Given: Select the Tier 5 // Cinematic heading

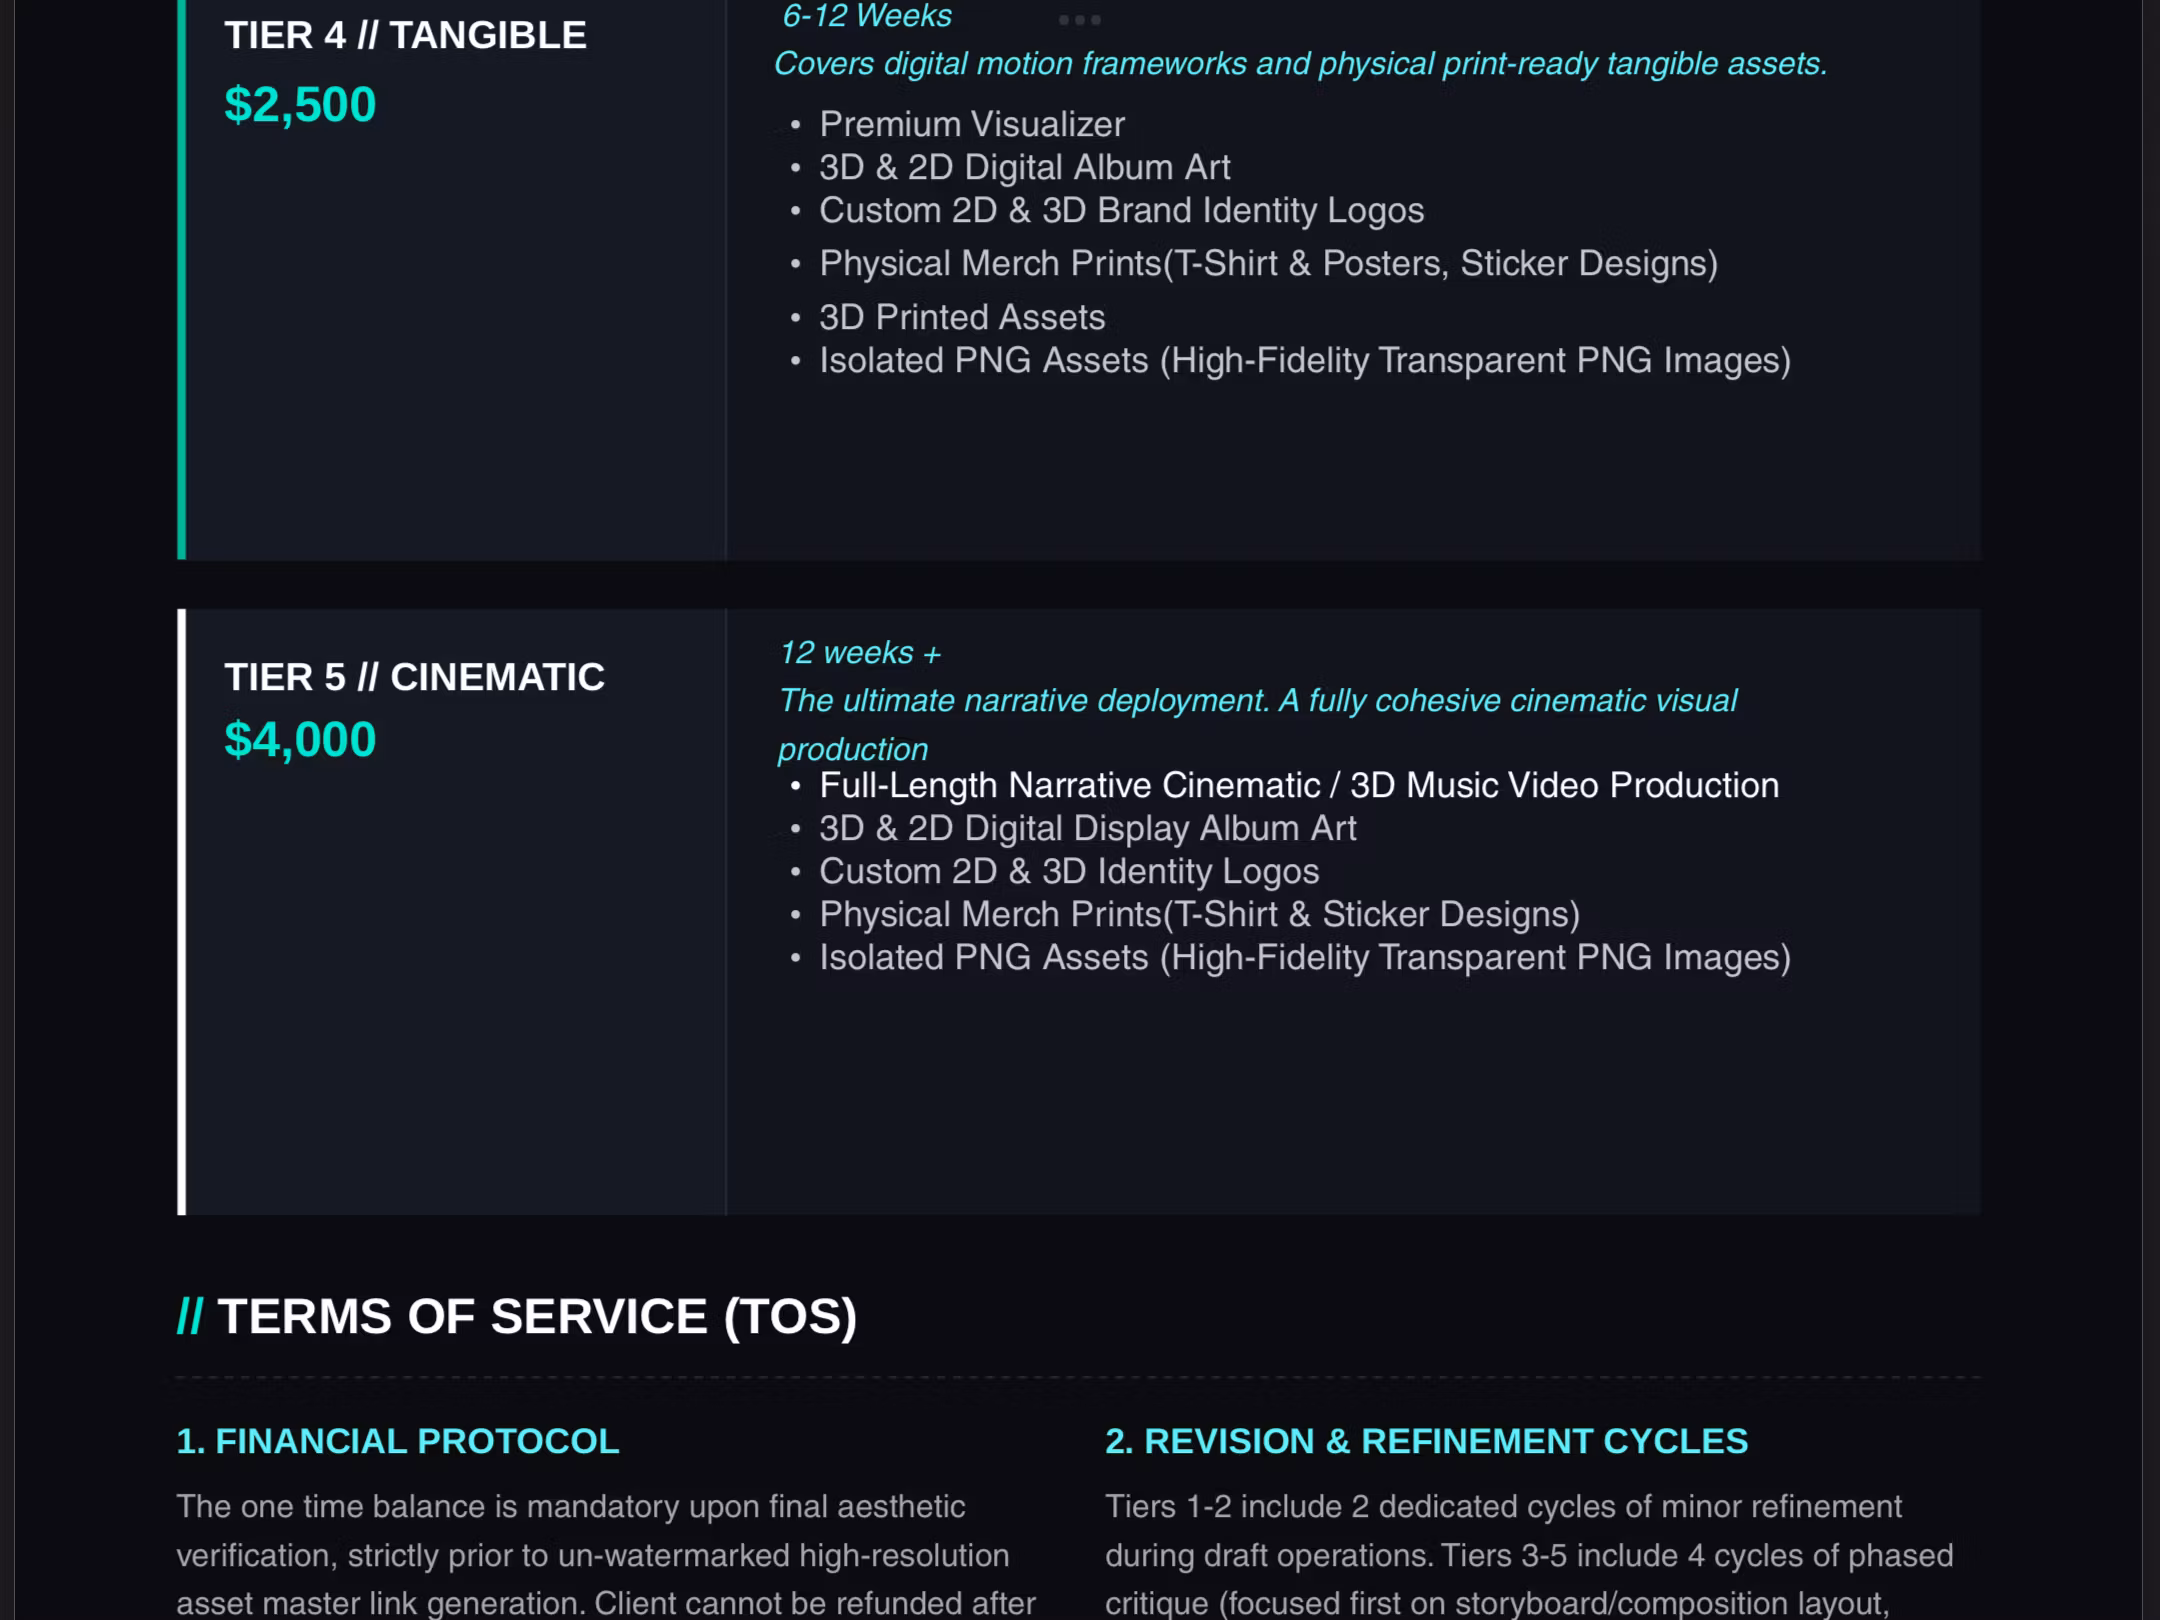Looking at the screenshot, I should [414, 677].
